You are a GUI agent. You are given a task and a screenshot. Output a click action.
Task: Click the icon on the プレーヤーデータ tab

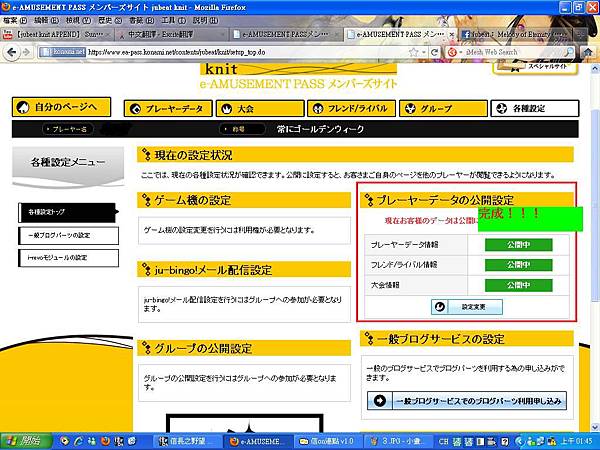coord(135,109)
